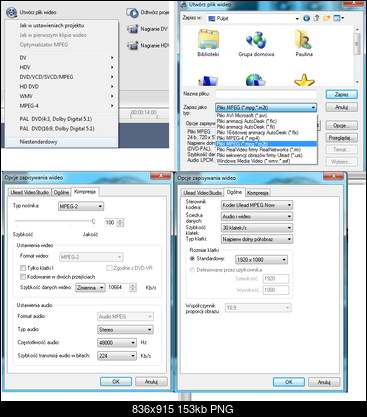Click the Zapisz button
The image size is (367, 417).
coord(342,94)
